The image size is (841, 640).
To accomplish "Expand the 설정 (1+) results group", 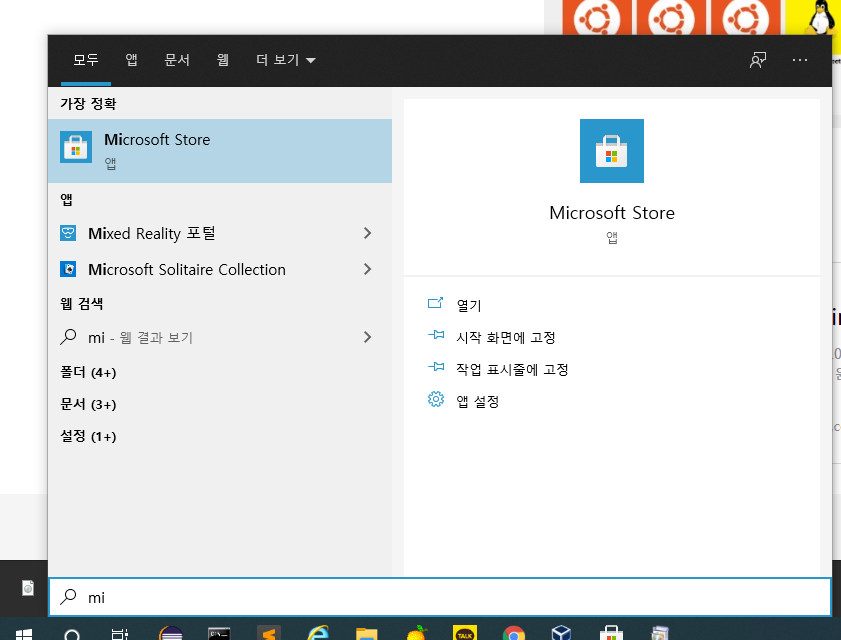I will tap(88, 436).
